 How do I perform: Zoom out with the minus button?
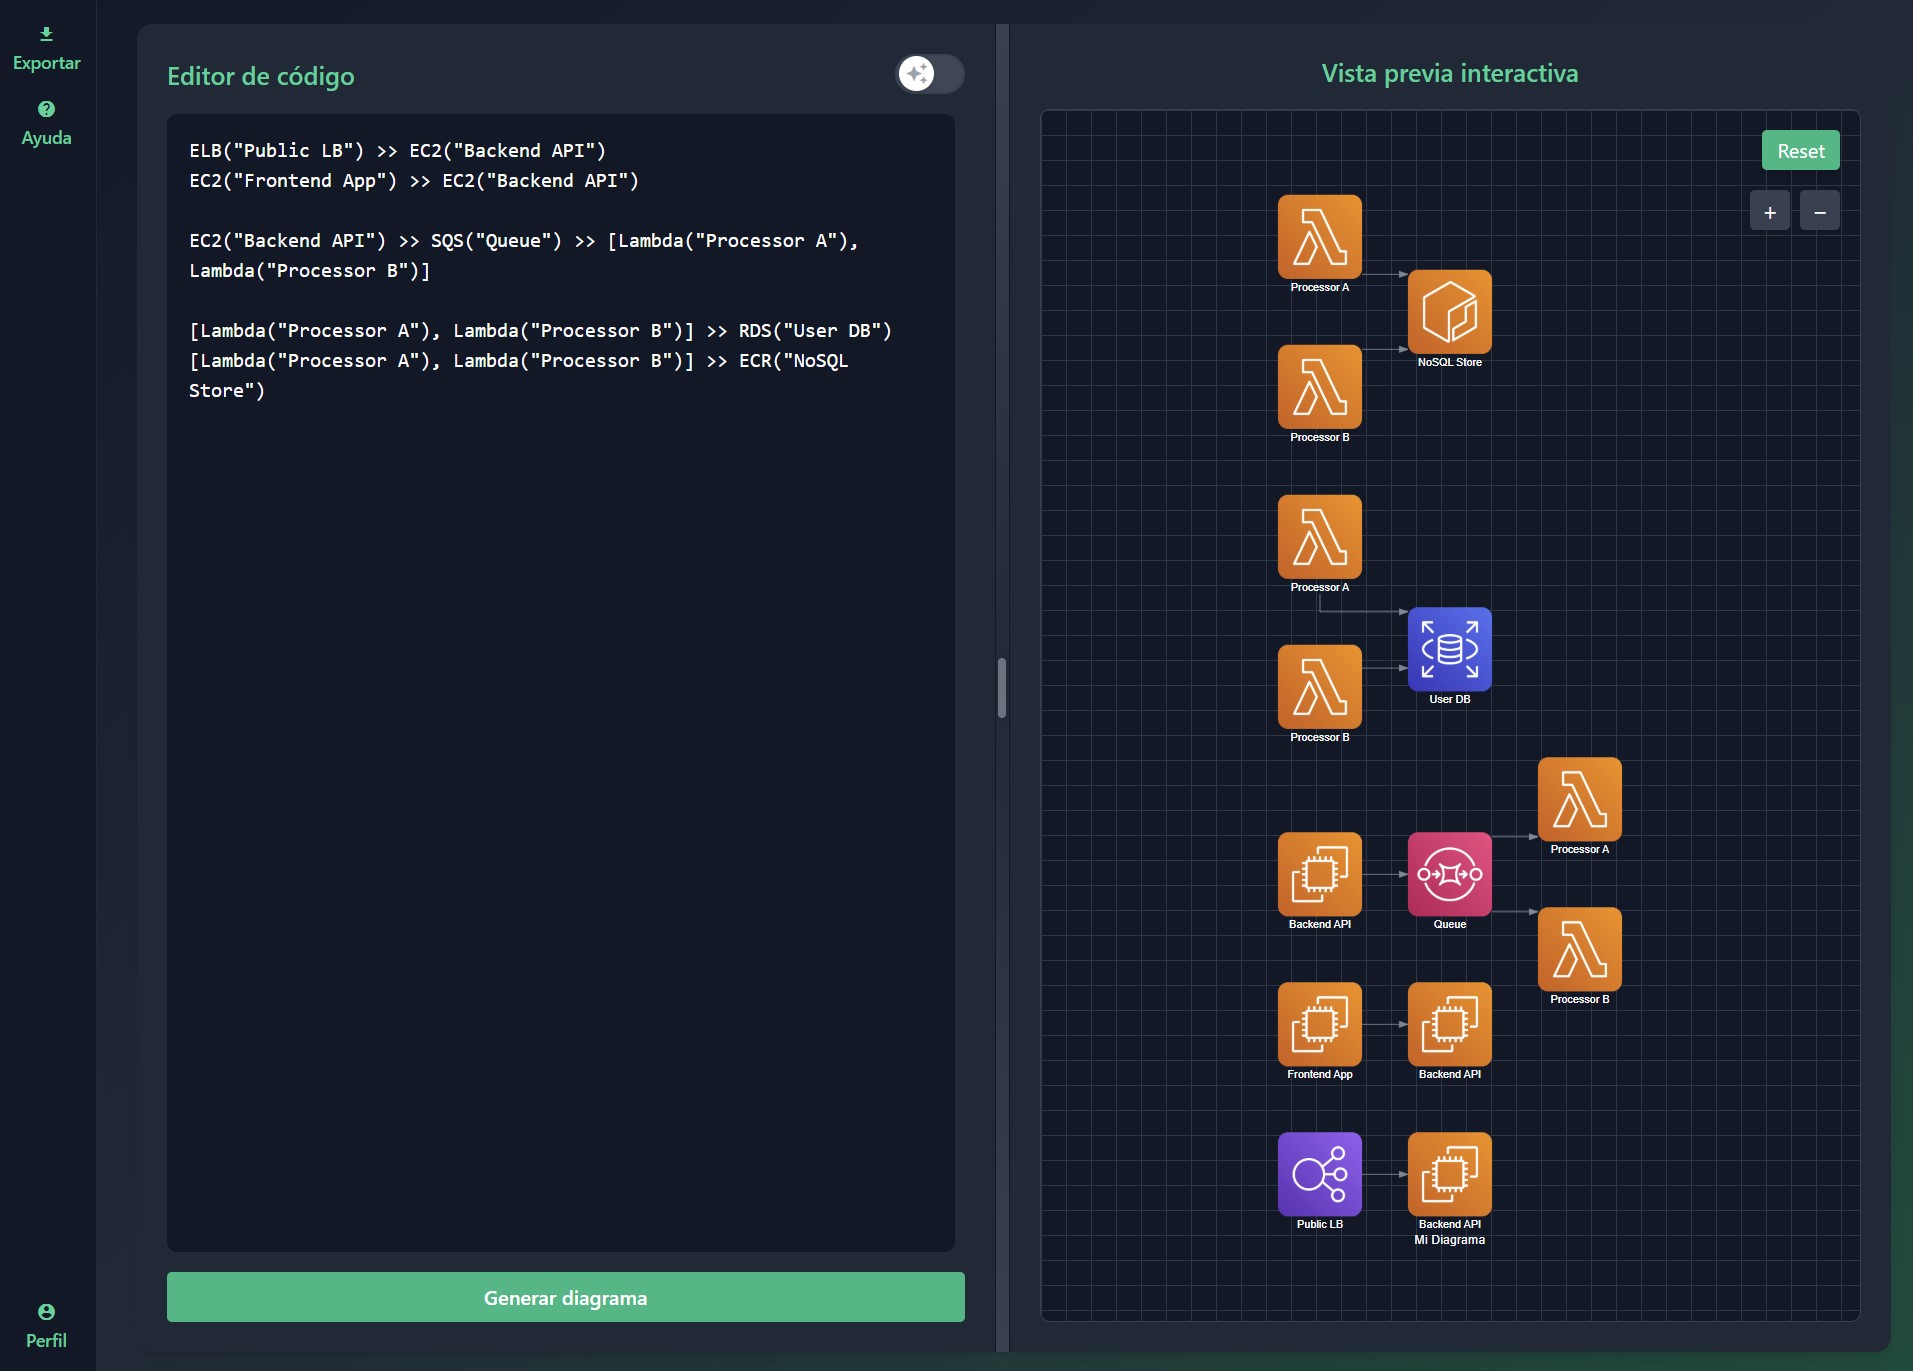[1819, 212]
